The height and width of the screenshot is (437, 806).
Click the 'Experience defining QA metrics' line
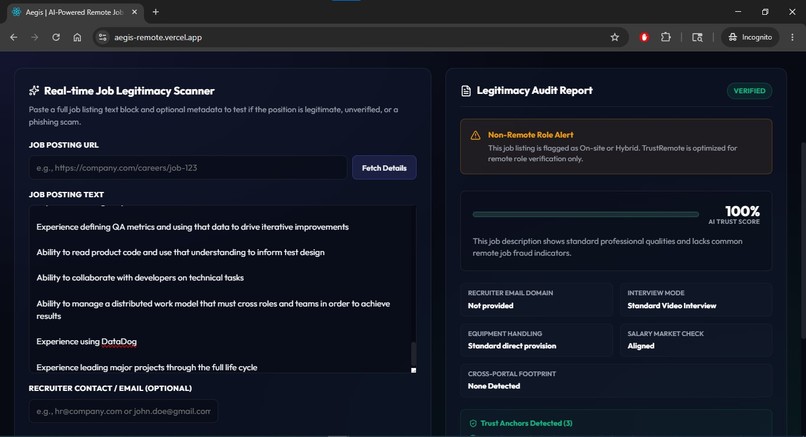coord(192,227)
